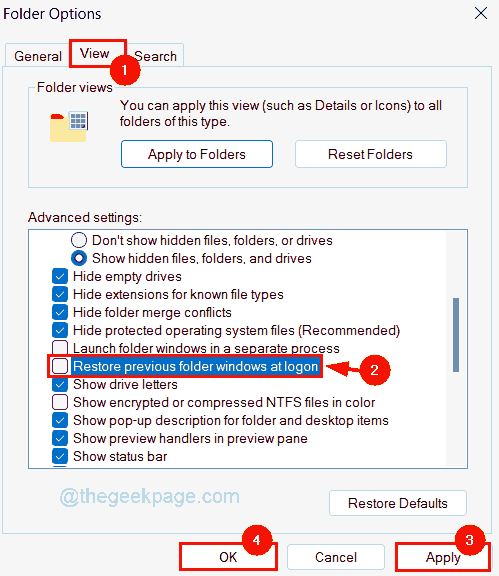Toggle Hide folder merge conflicts checkbox
This screenshot has height=576, width=499.
click(x=60, y=312)
